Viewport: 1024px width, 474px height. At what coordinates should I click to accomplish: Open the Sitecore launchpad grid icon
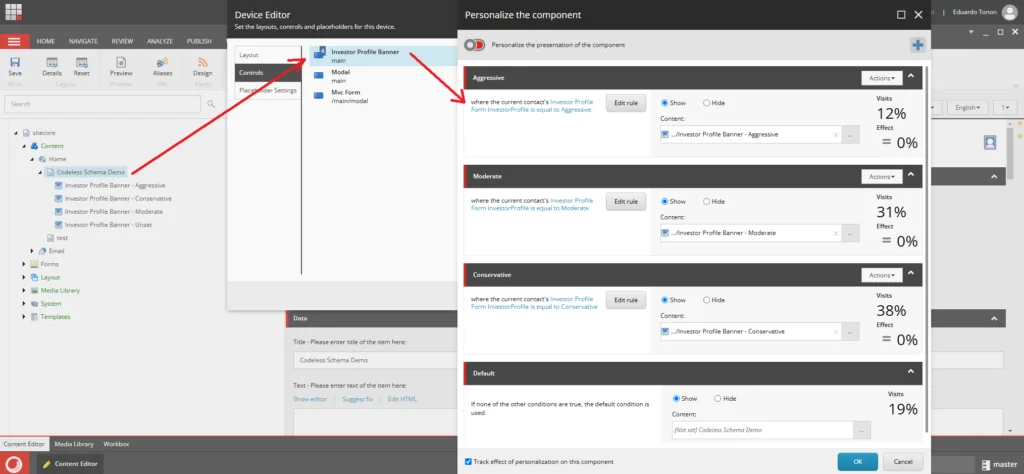(14, 11)
